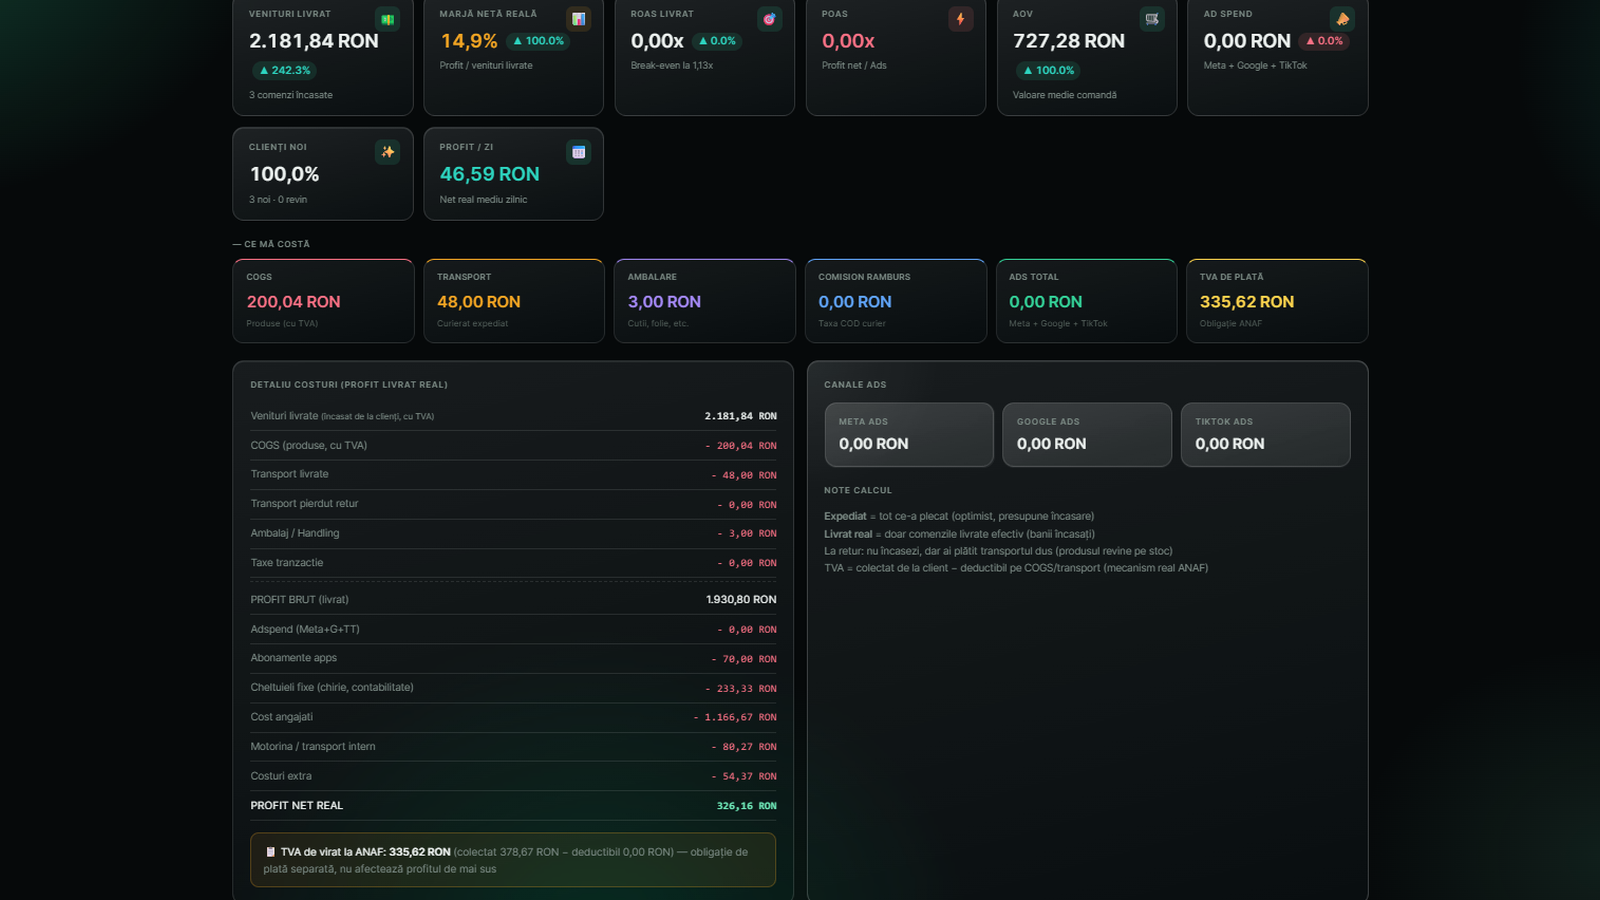Viewport: 1600px width, 900px height.
Task: Click the megaphone icon on Ad Spend card
Action: pos(1342,19)
